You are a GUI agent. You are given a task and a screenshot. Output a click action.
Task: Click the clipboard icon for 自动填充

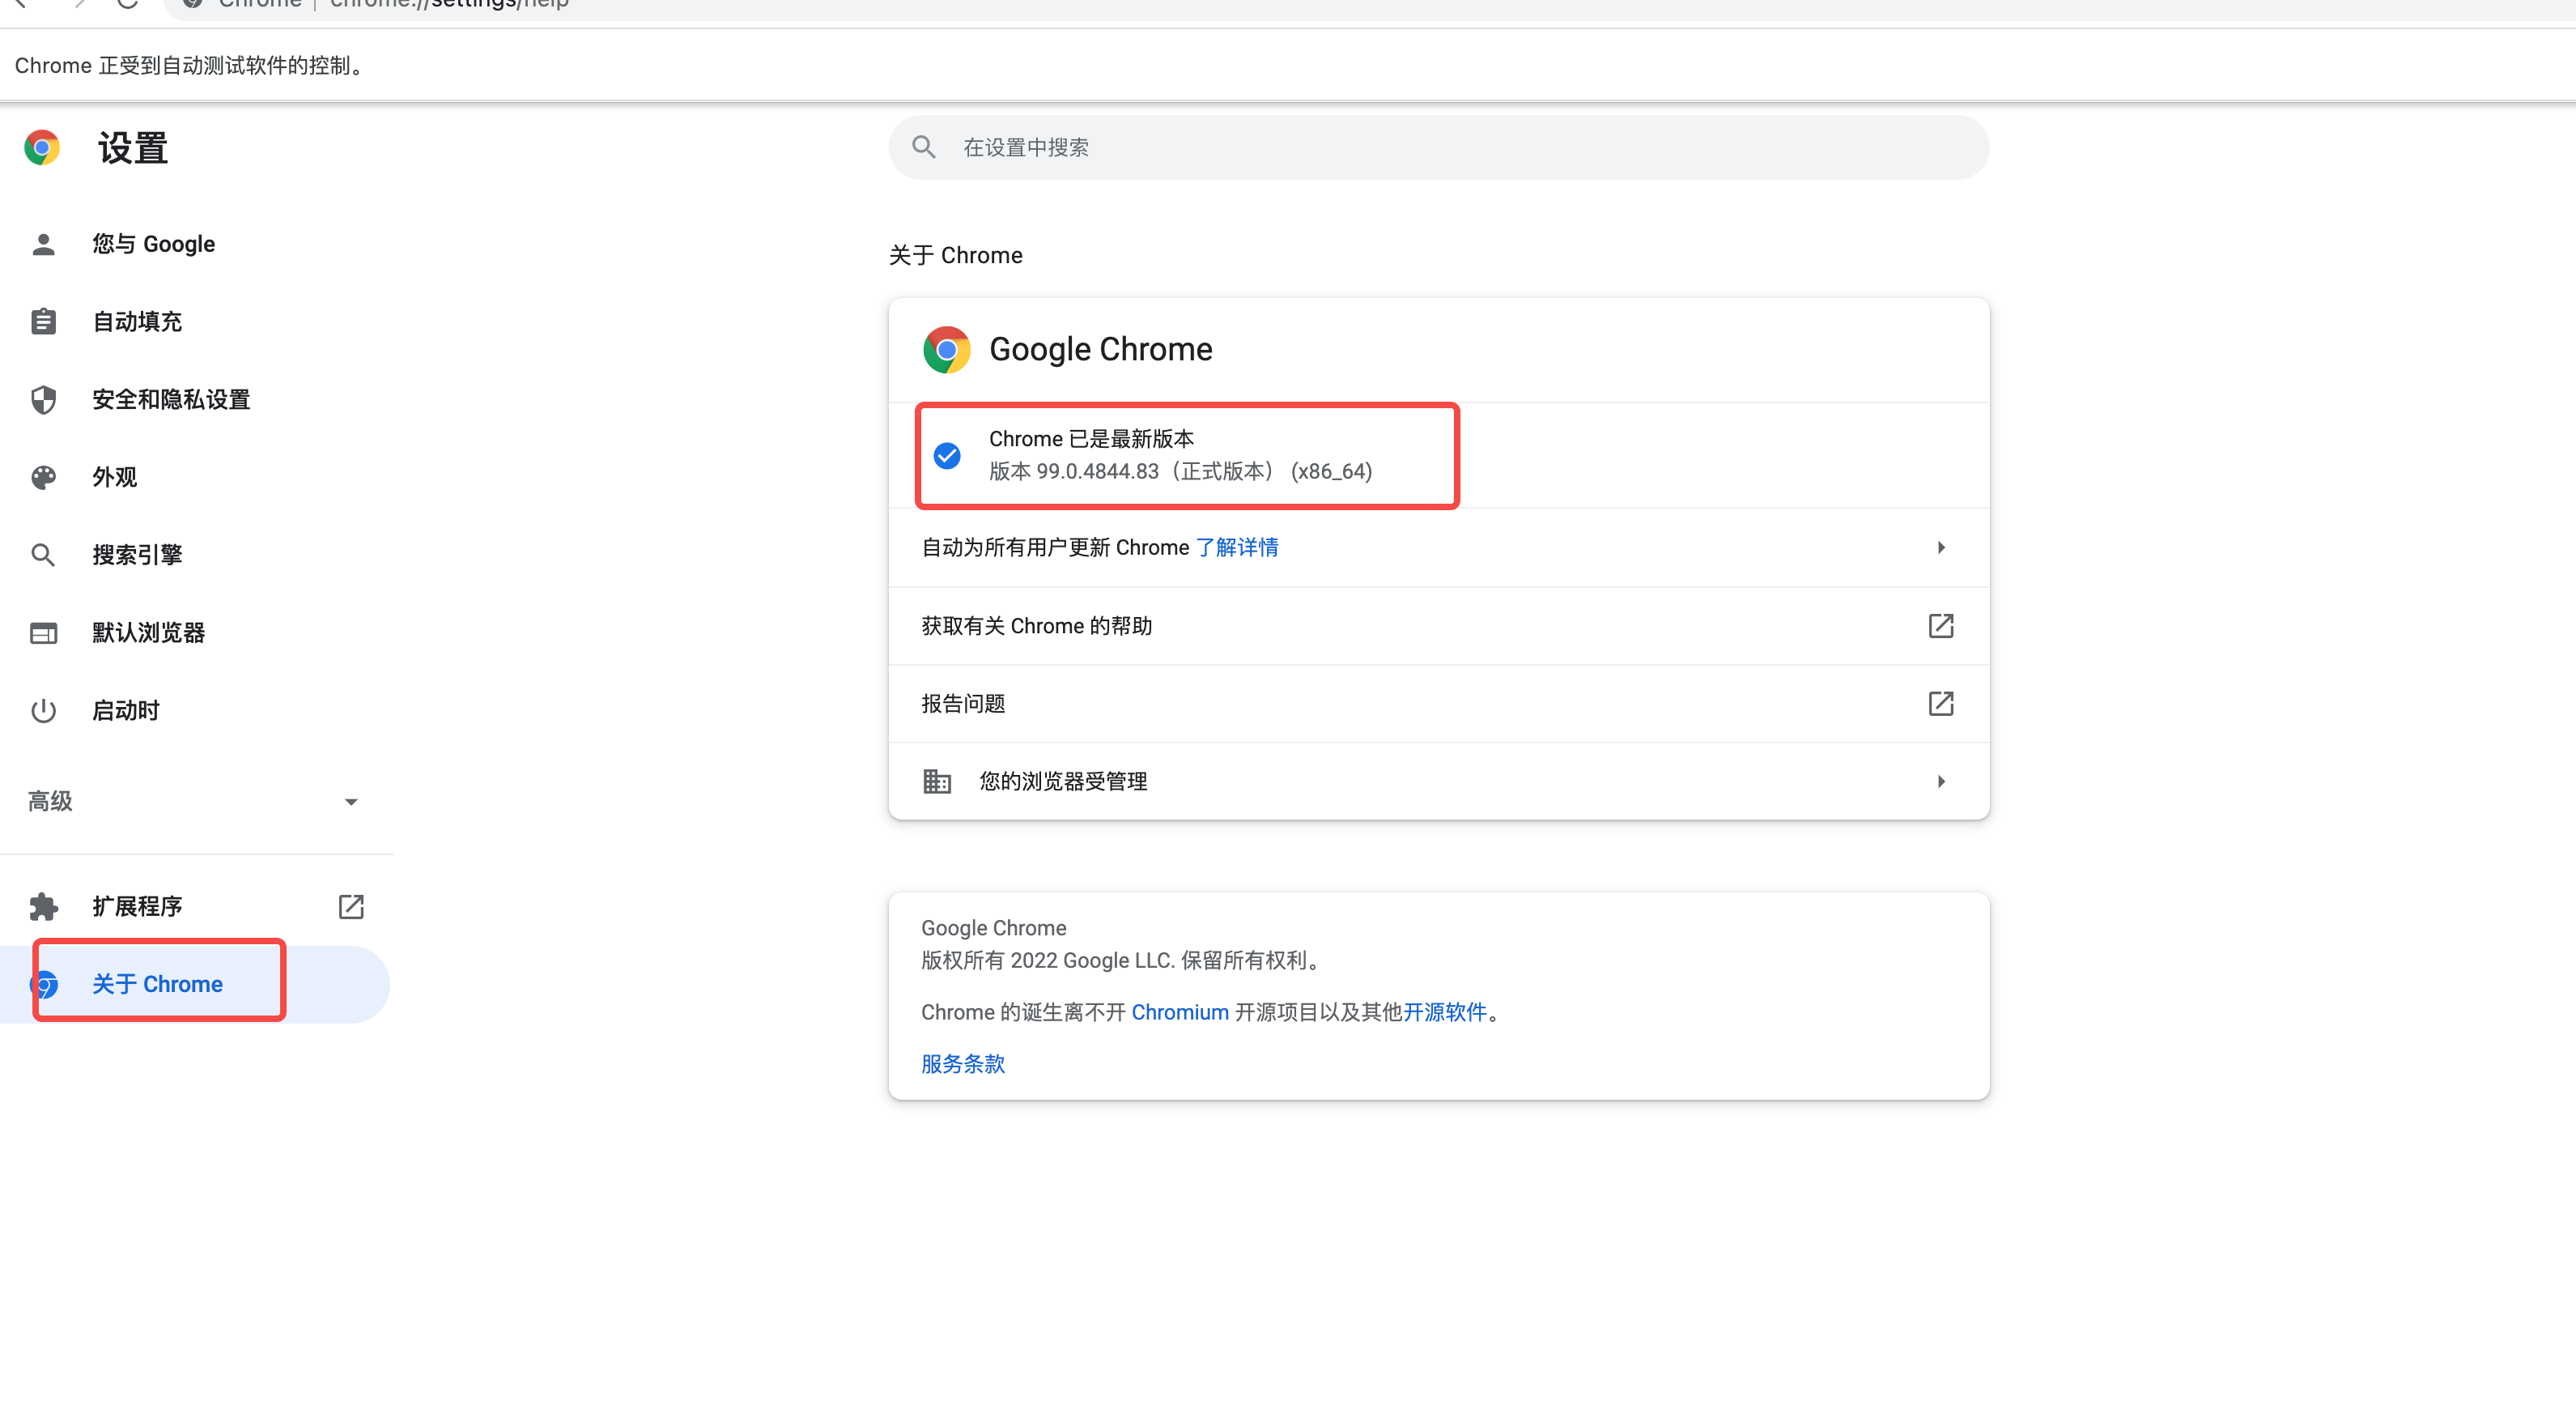click(x=43, y=322)
